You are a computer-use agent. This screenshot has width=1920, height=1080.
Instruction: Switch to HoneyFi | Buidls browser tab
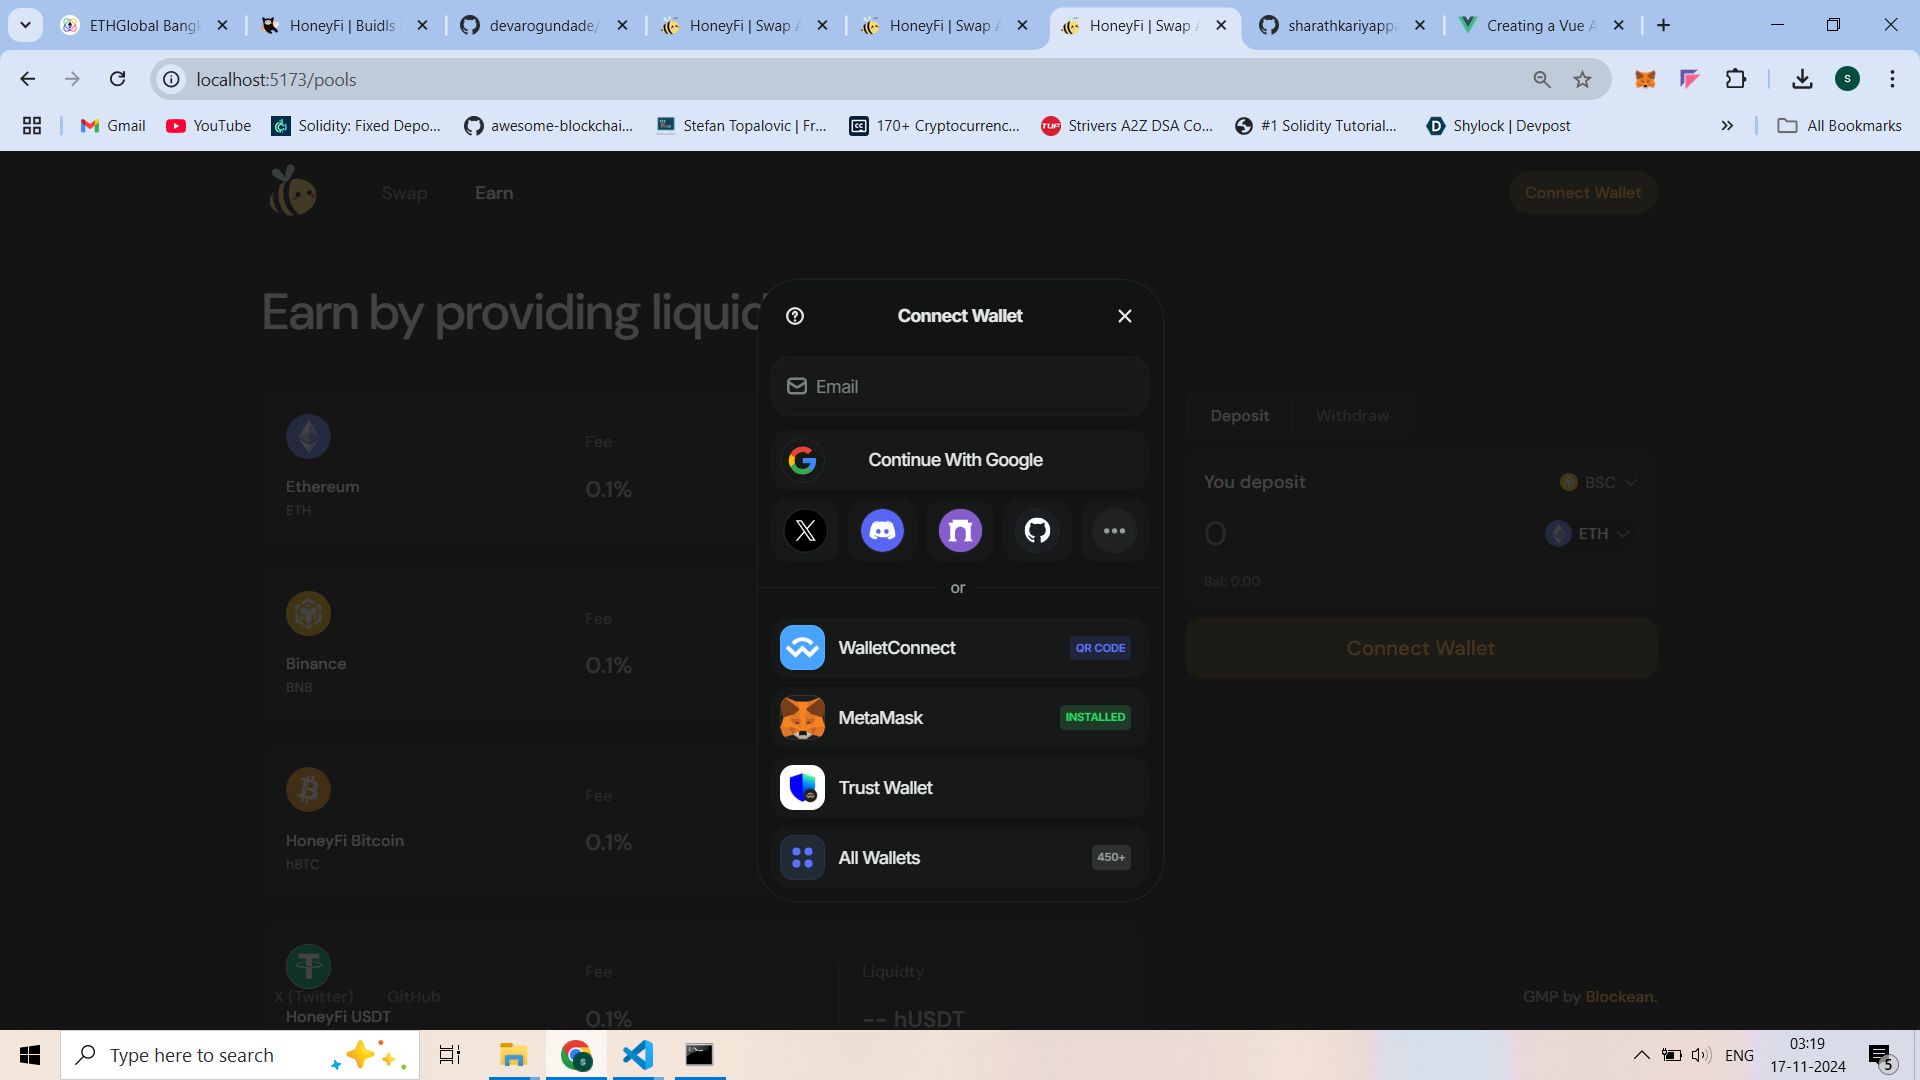(343, 25)
